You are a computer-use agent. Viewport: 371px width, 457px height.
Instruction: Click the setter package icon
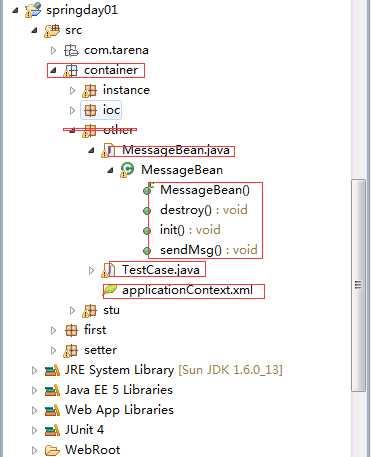tap(70, 350)
